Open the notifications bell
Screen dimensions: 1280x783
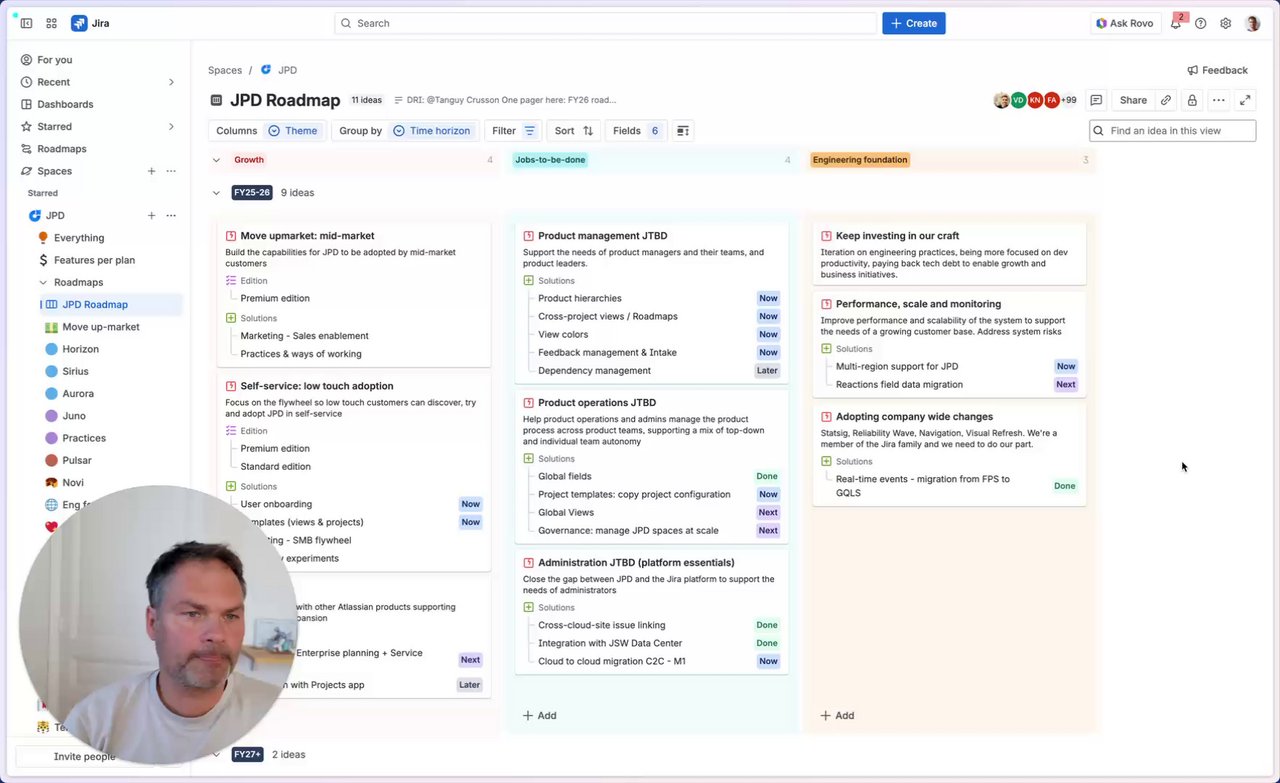tap(1176, 23)
